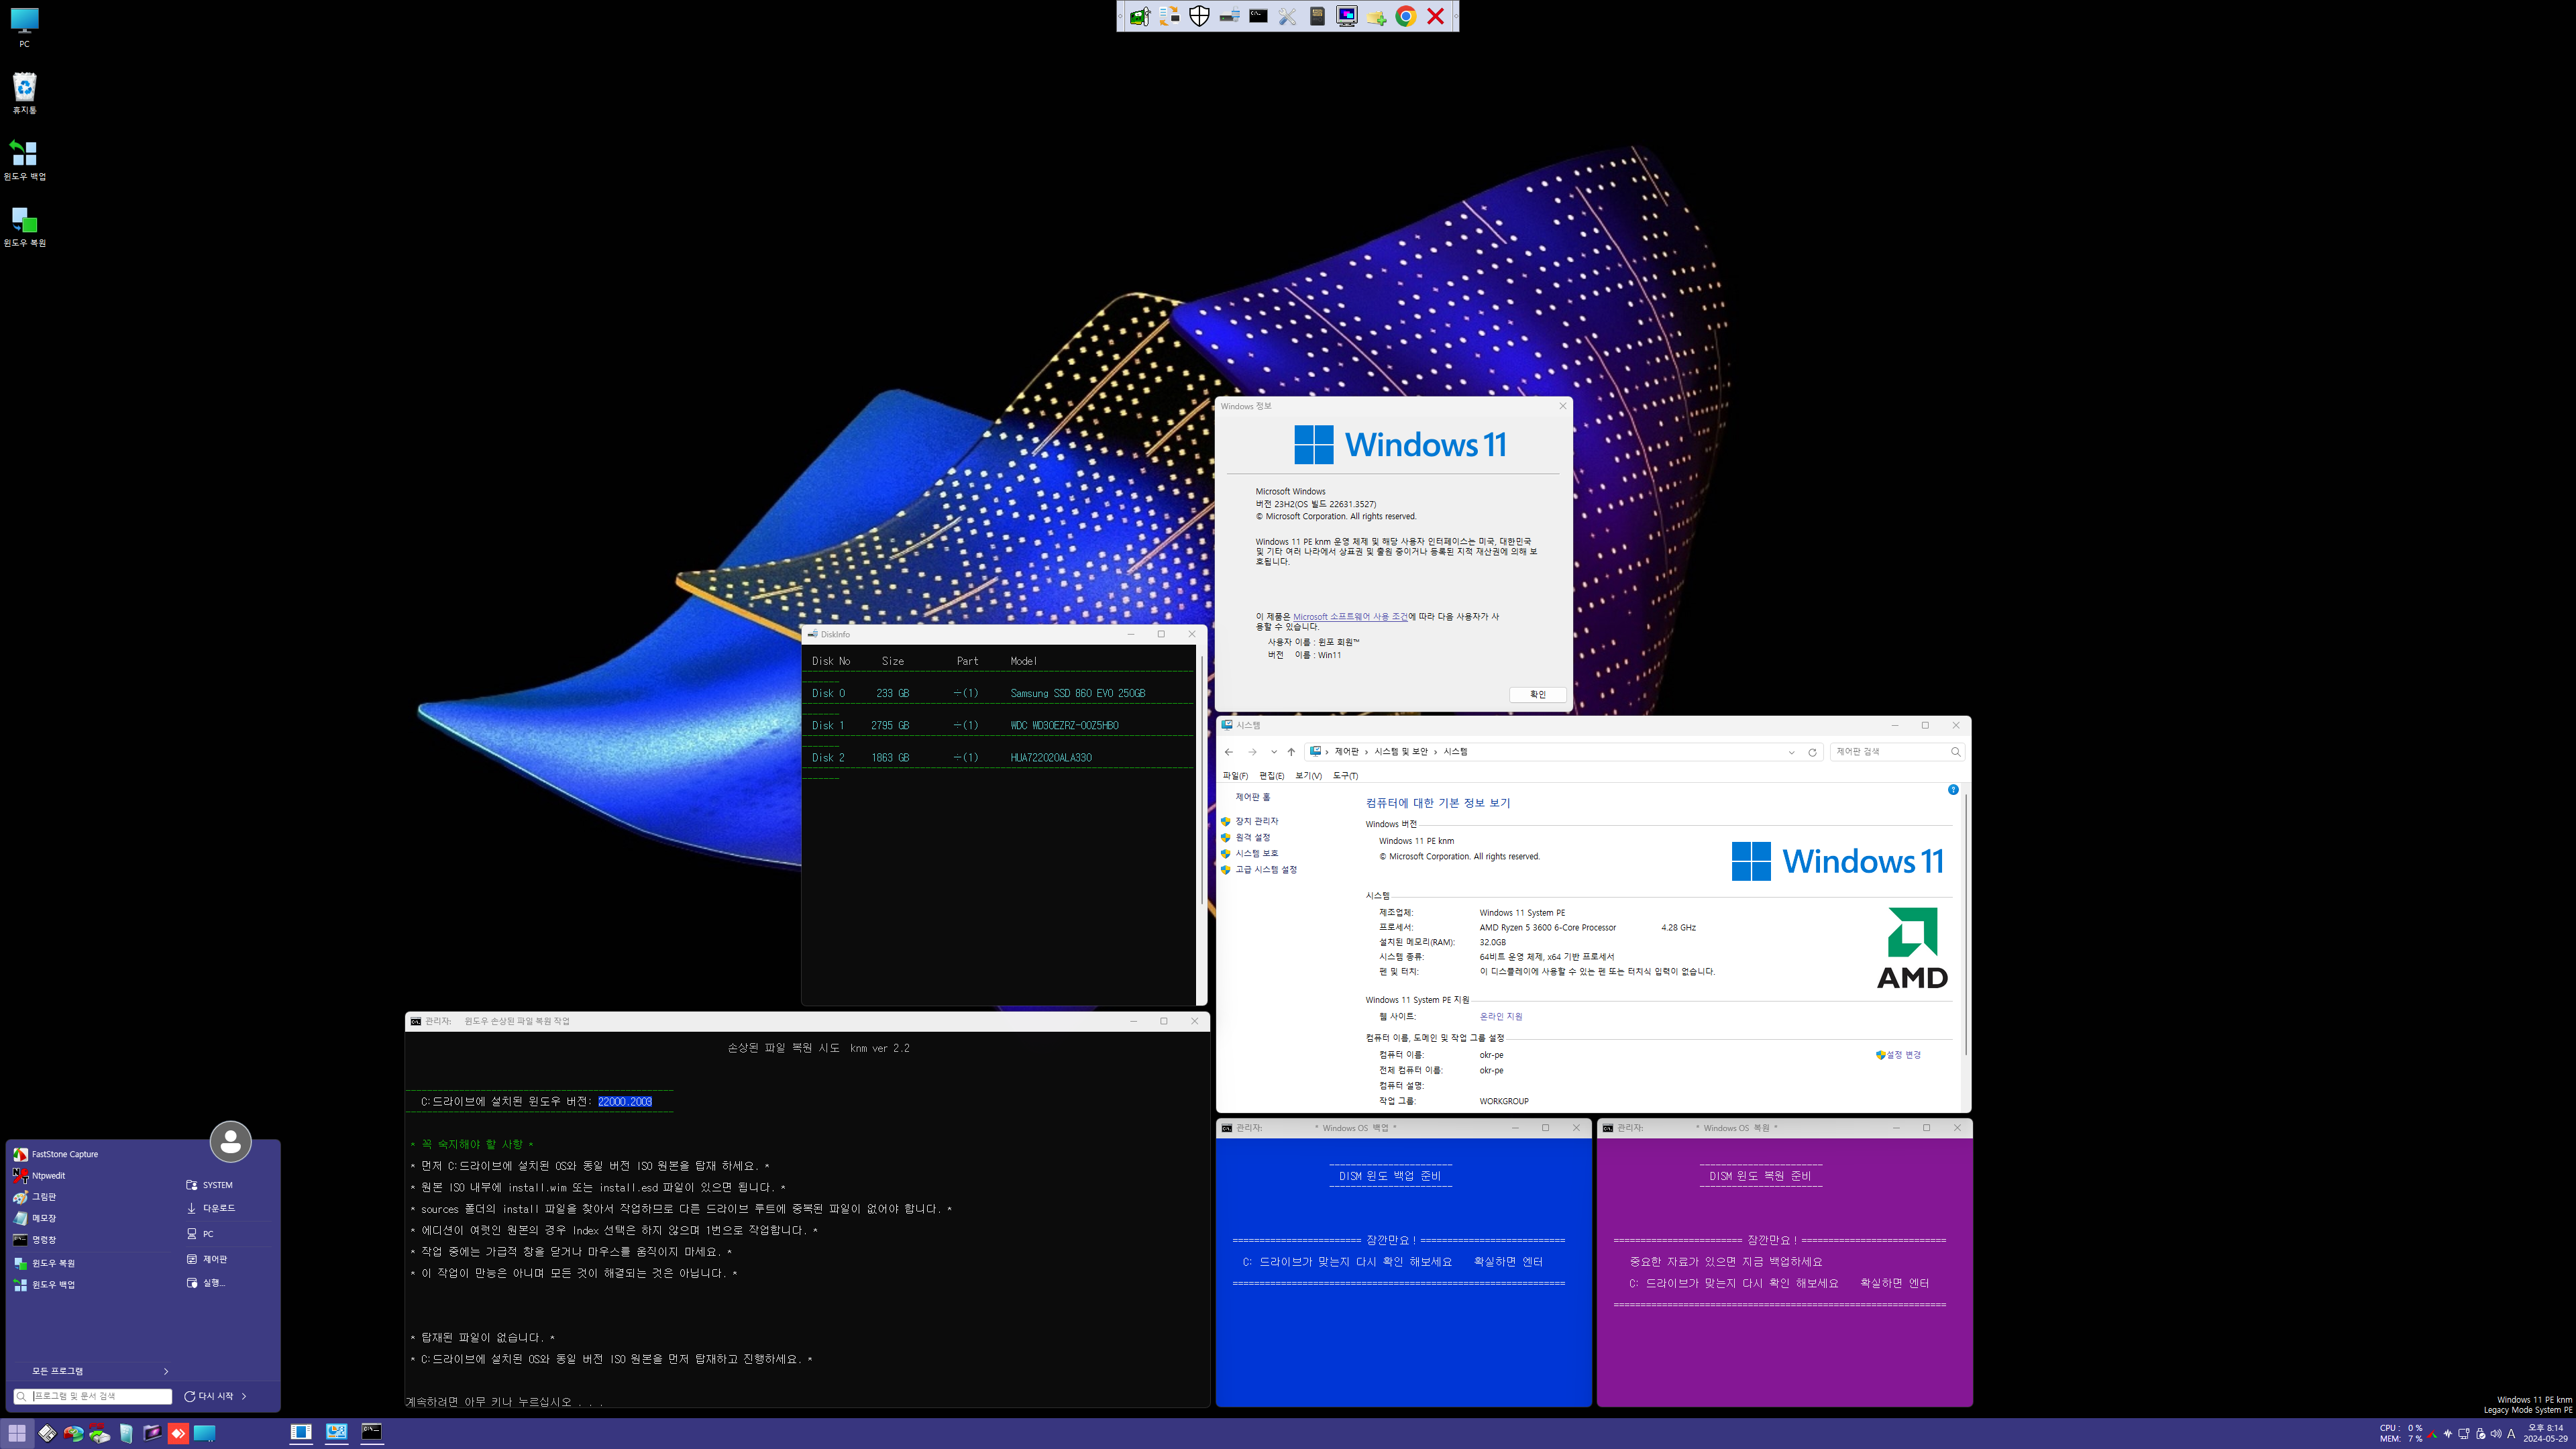Open the purple folder icon on the taskbar
The width and height of the screenshot is (2576, 1449).
click(x=152, y=1433)
